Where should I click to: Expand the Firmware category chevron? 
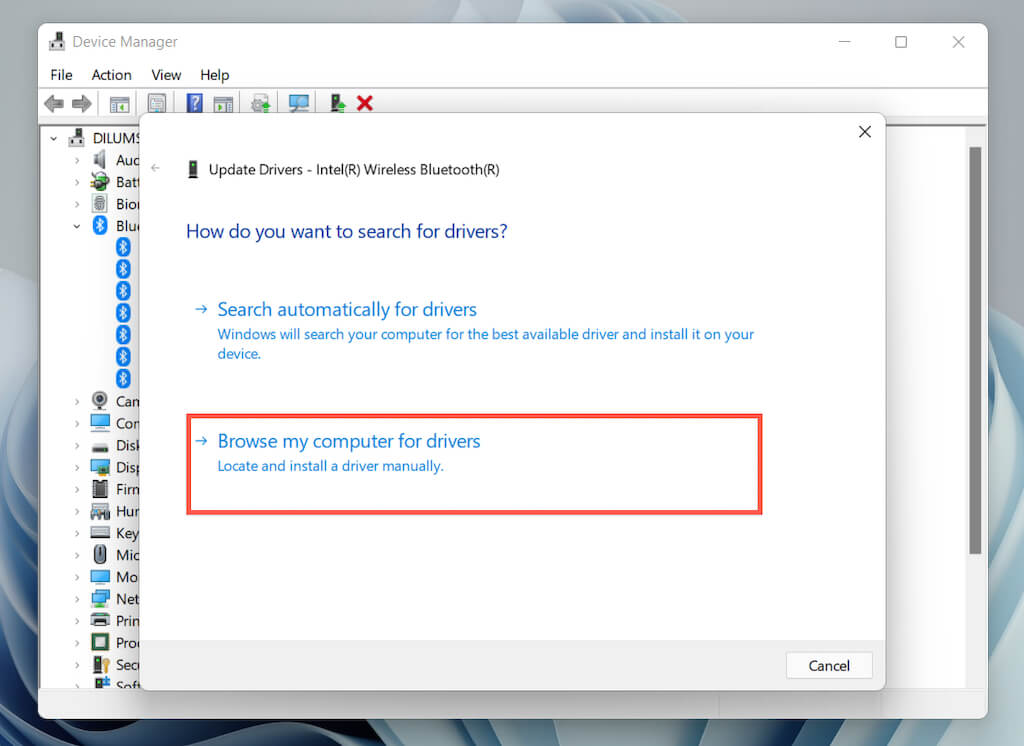click(x=76, y=489)
